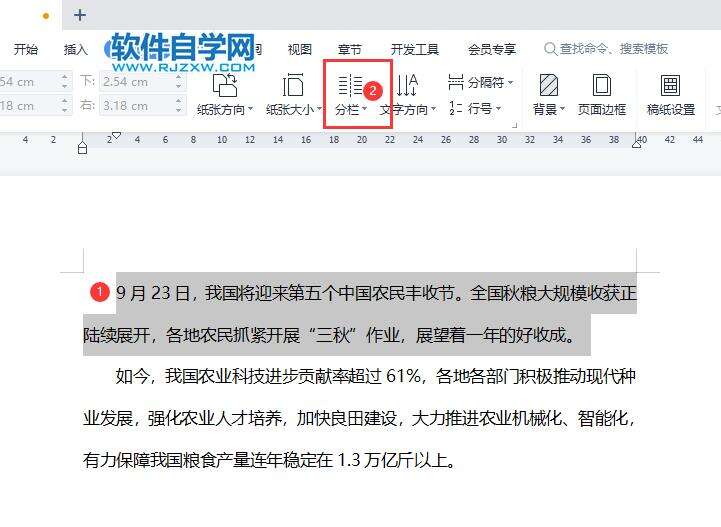Open the 背景 background icon
The height and width of the screenshot is (527, 721).
coord(549,86)
